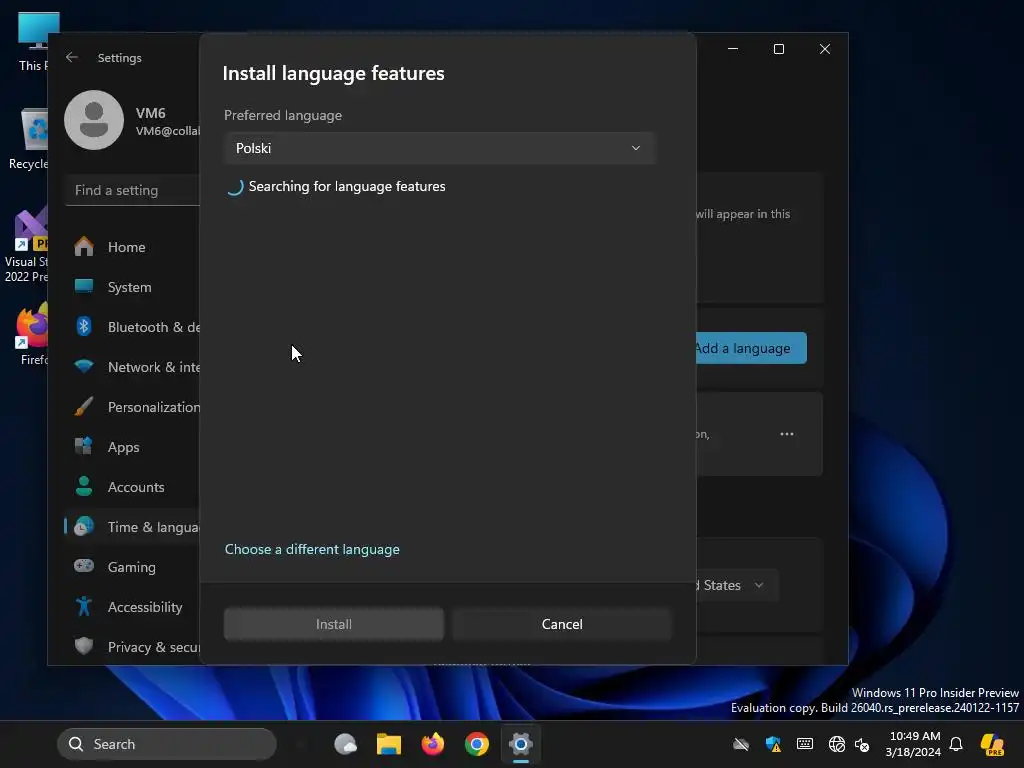Click the disabled Install button
This screenshot has height=768, width=1024.
(x=334, y=624)
